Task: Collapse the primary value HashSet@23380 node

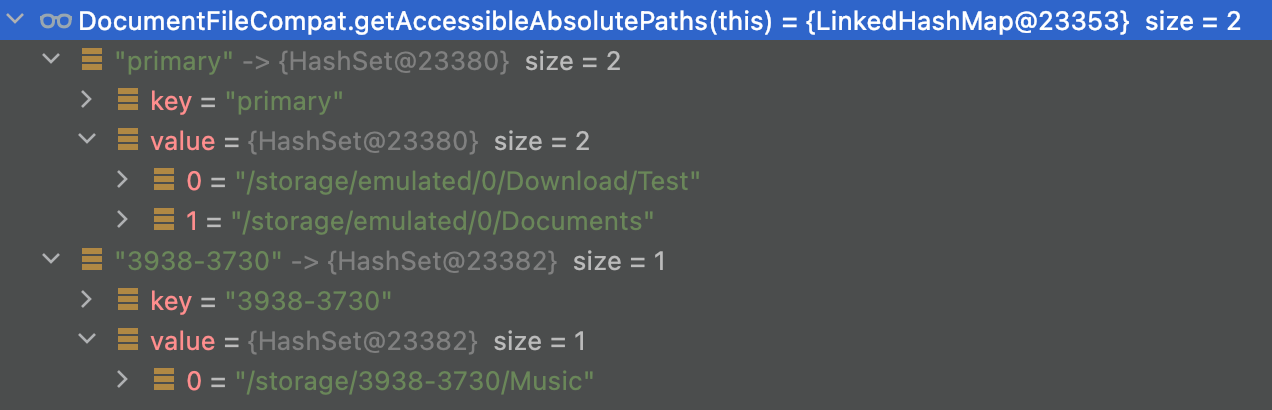Action: pyautogui.click(x=87, y=141)
